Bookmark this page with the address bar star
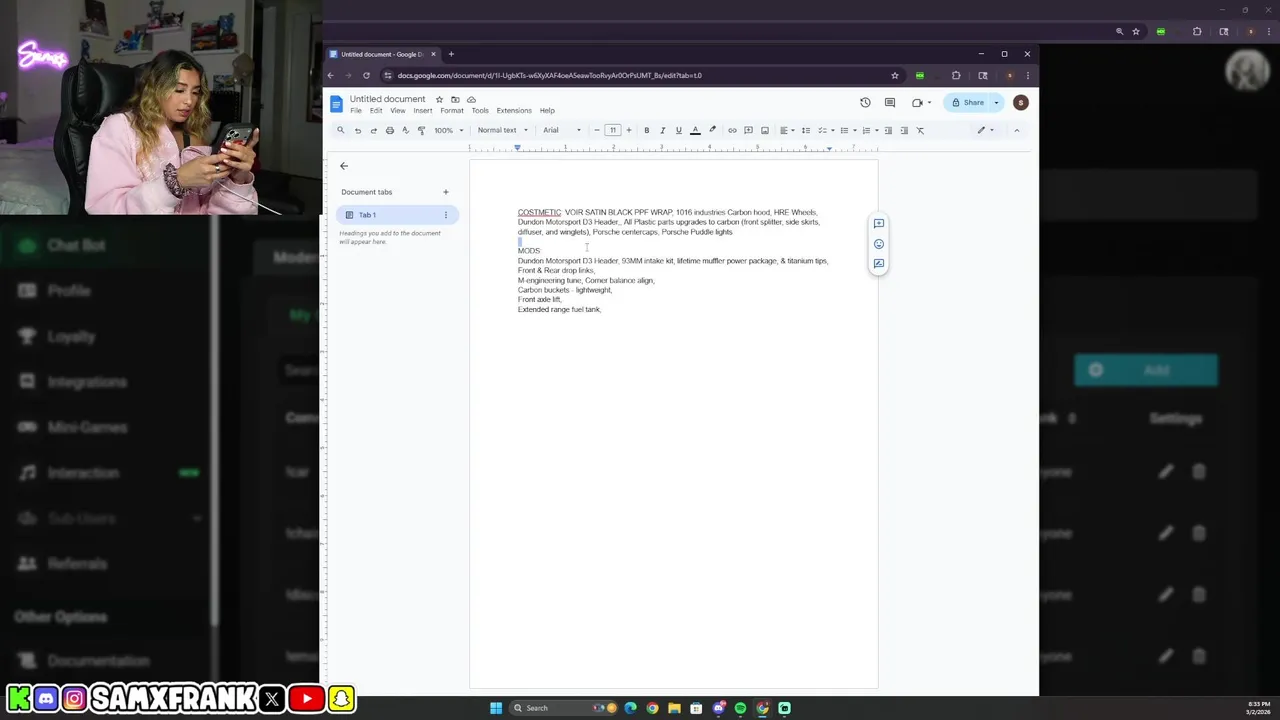 pyautogui.click(x=894, y=75)
